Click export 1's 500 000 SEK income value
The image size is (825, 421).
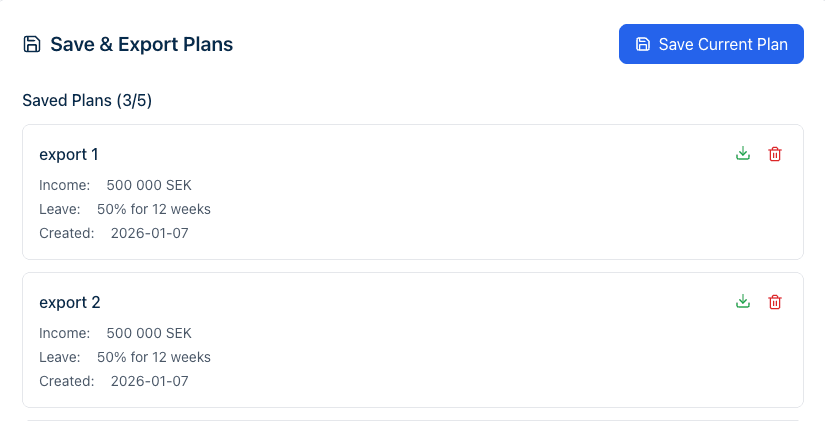click(149, 185)
